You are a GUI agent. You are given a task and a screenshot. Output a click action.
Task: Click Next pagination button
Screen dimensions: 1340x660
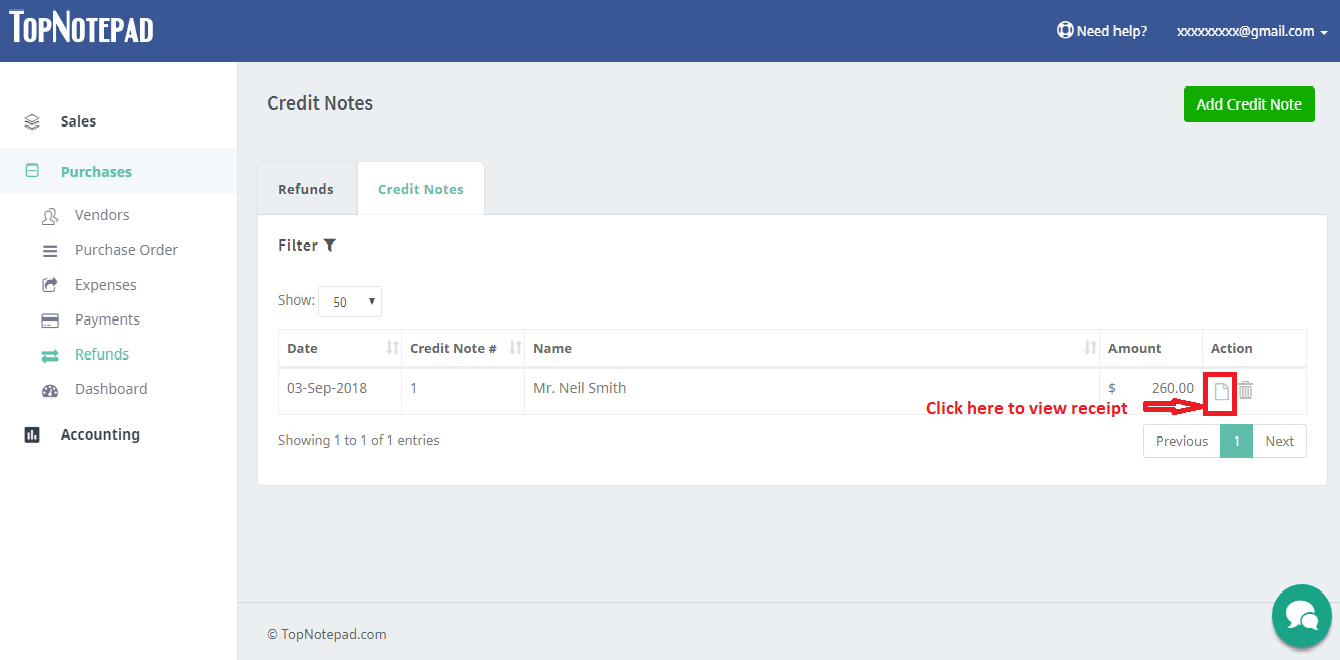[x=1279, y=441]
